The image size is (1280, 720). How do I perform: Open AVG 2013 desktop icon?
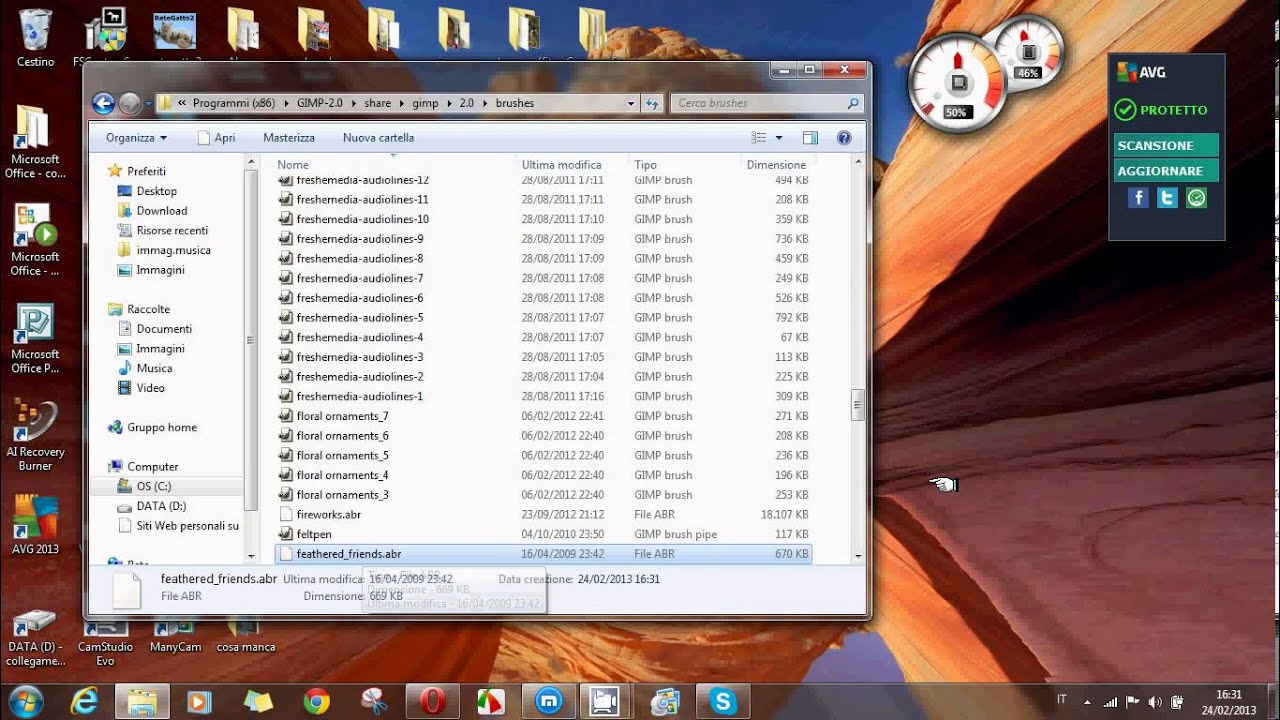[35, 525]
